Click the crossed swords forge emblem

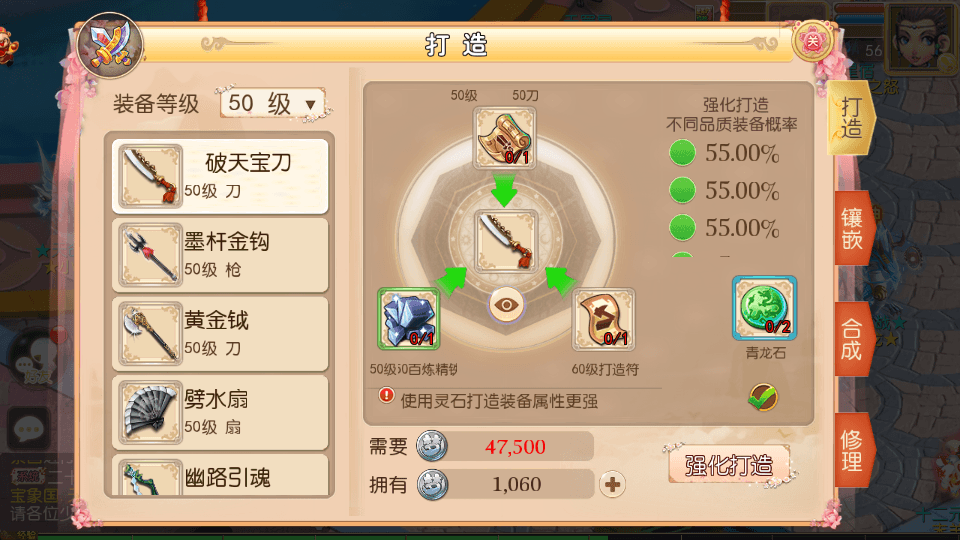[111, 46]
